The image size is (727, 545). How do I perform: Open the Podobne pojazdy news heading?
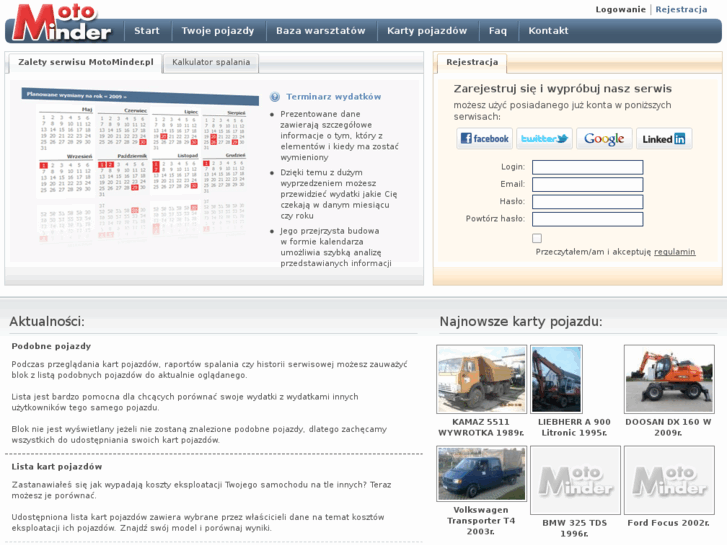(x=51, y=346)
